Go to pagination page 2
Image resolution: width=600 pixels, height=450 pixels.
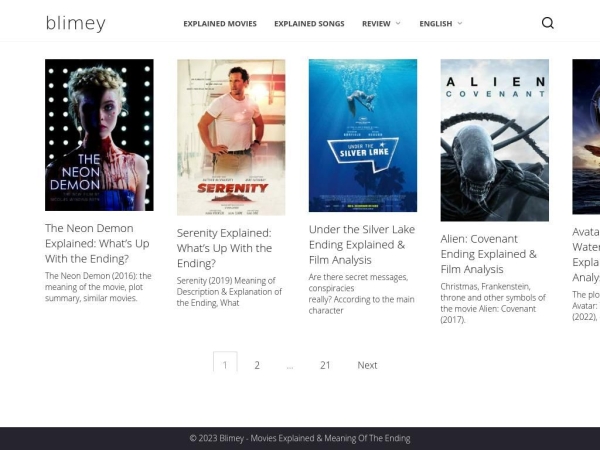[x=257, y=365]
